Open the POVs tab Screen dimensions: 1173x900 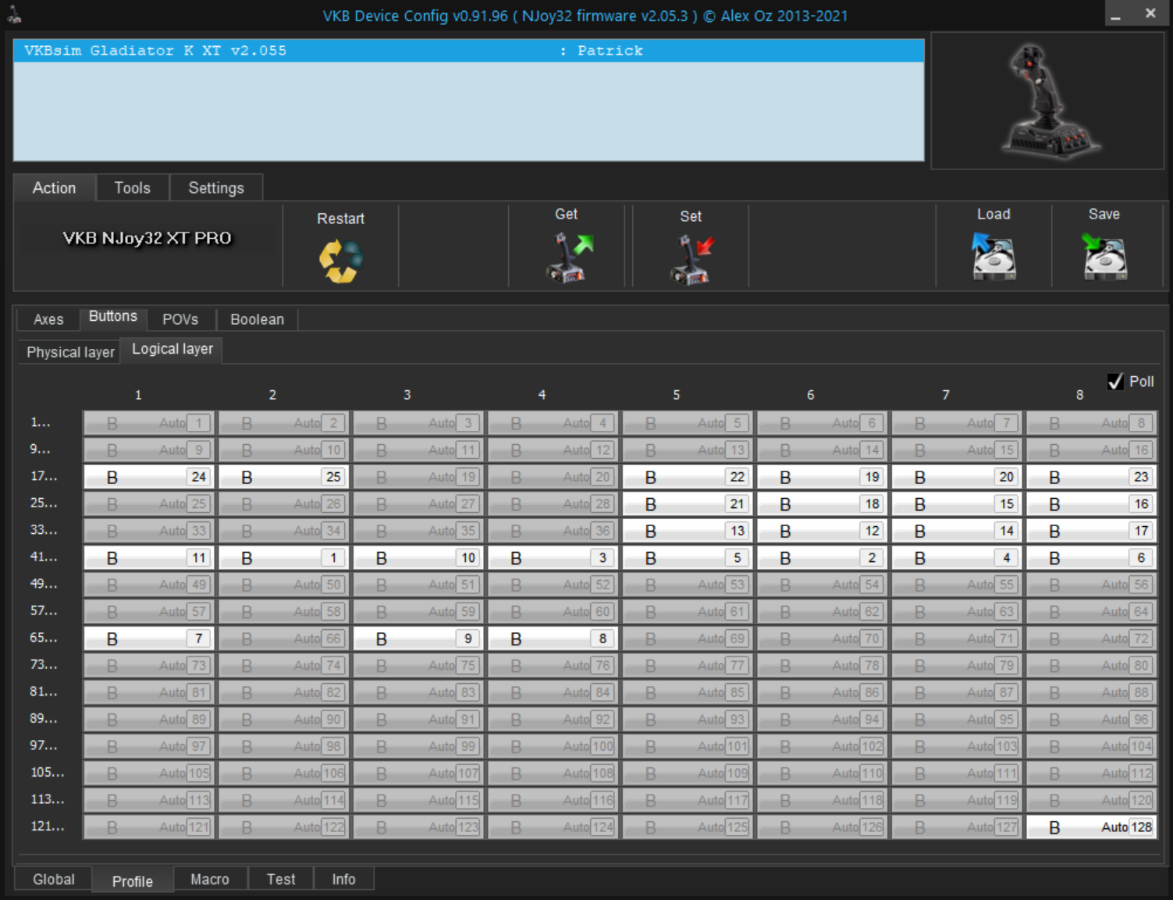180,319
